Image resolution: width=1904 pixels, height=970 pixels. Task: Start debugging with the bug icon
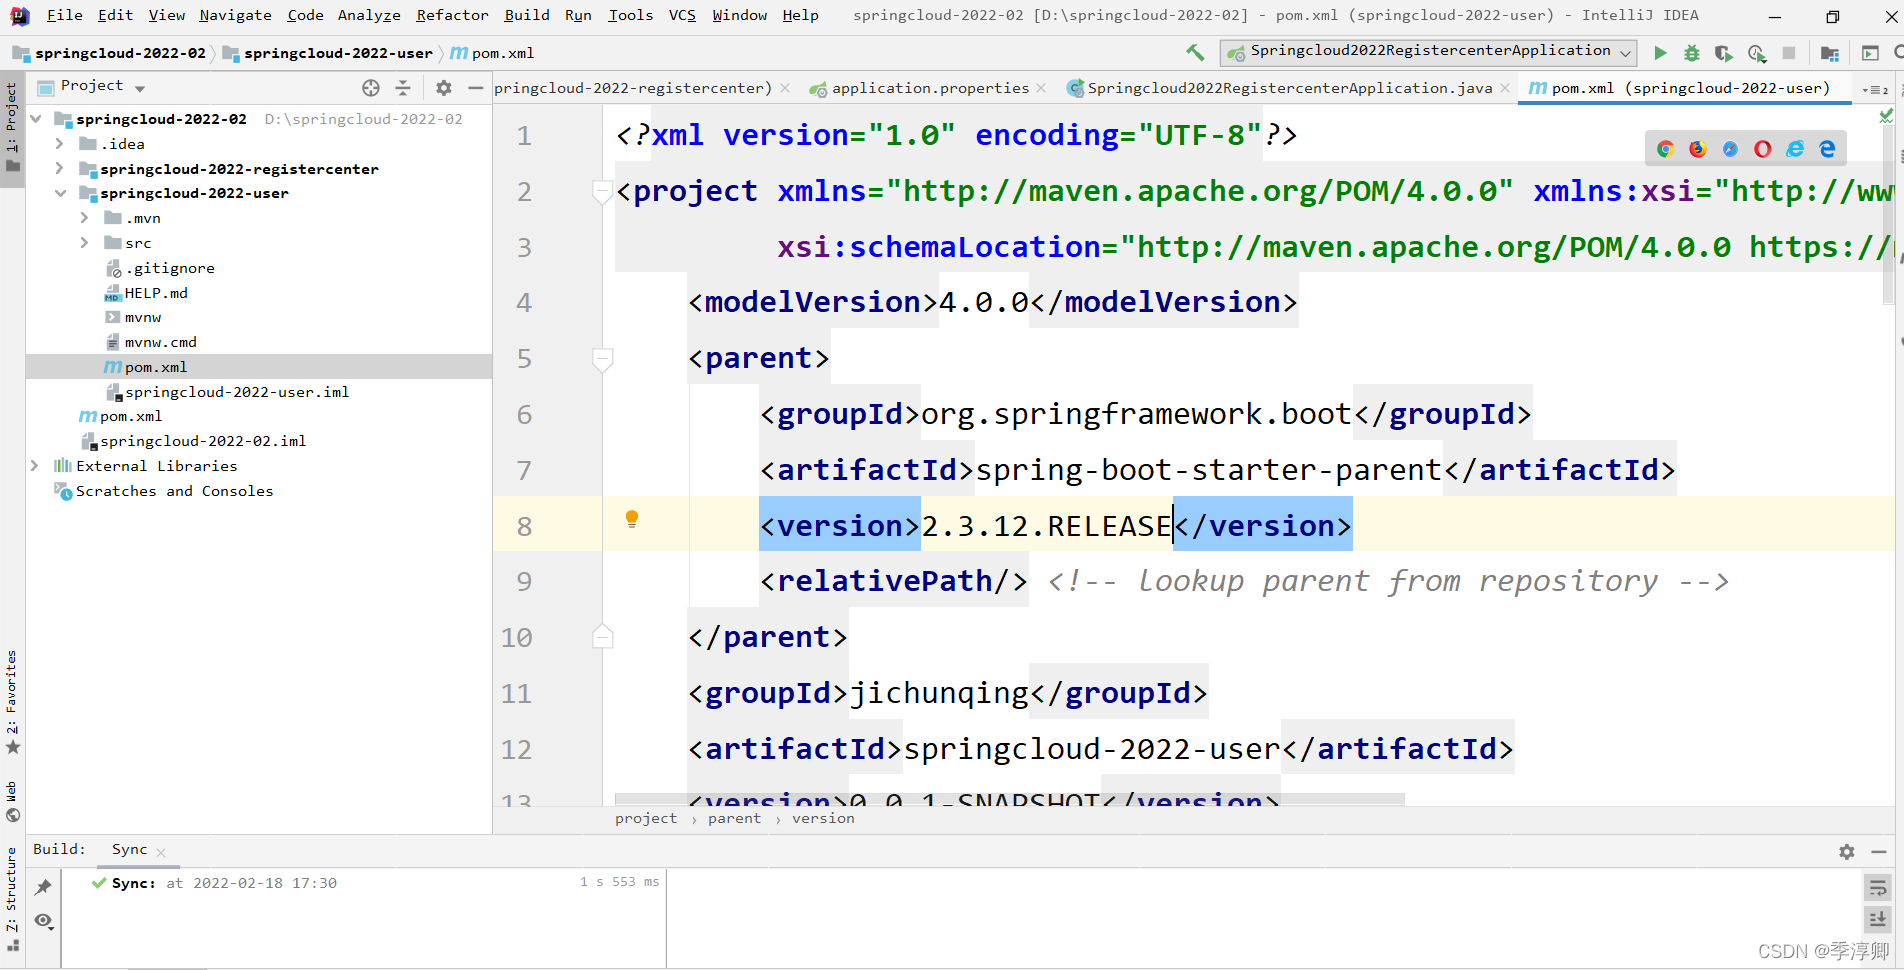pyautogui.click(x=1692, y=53)
